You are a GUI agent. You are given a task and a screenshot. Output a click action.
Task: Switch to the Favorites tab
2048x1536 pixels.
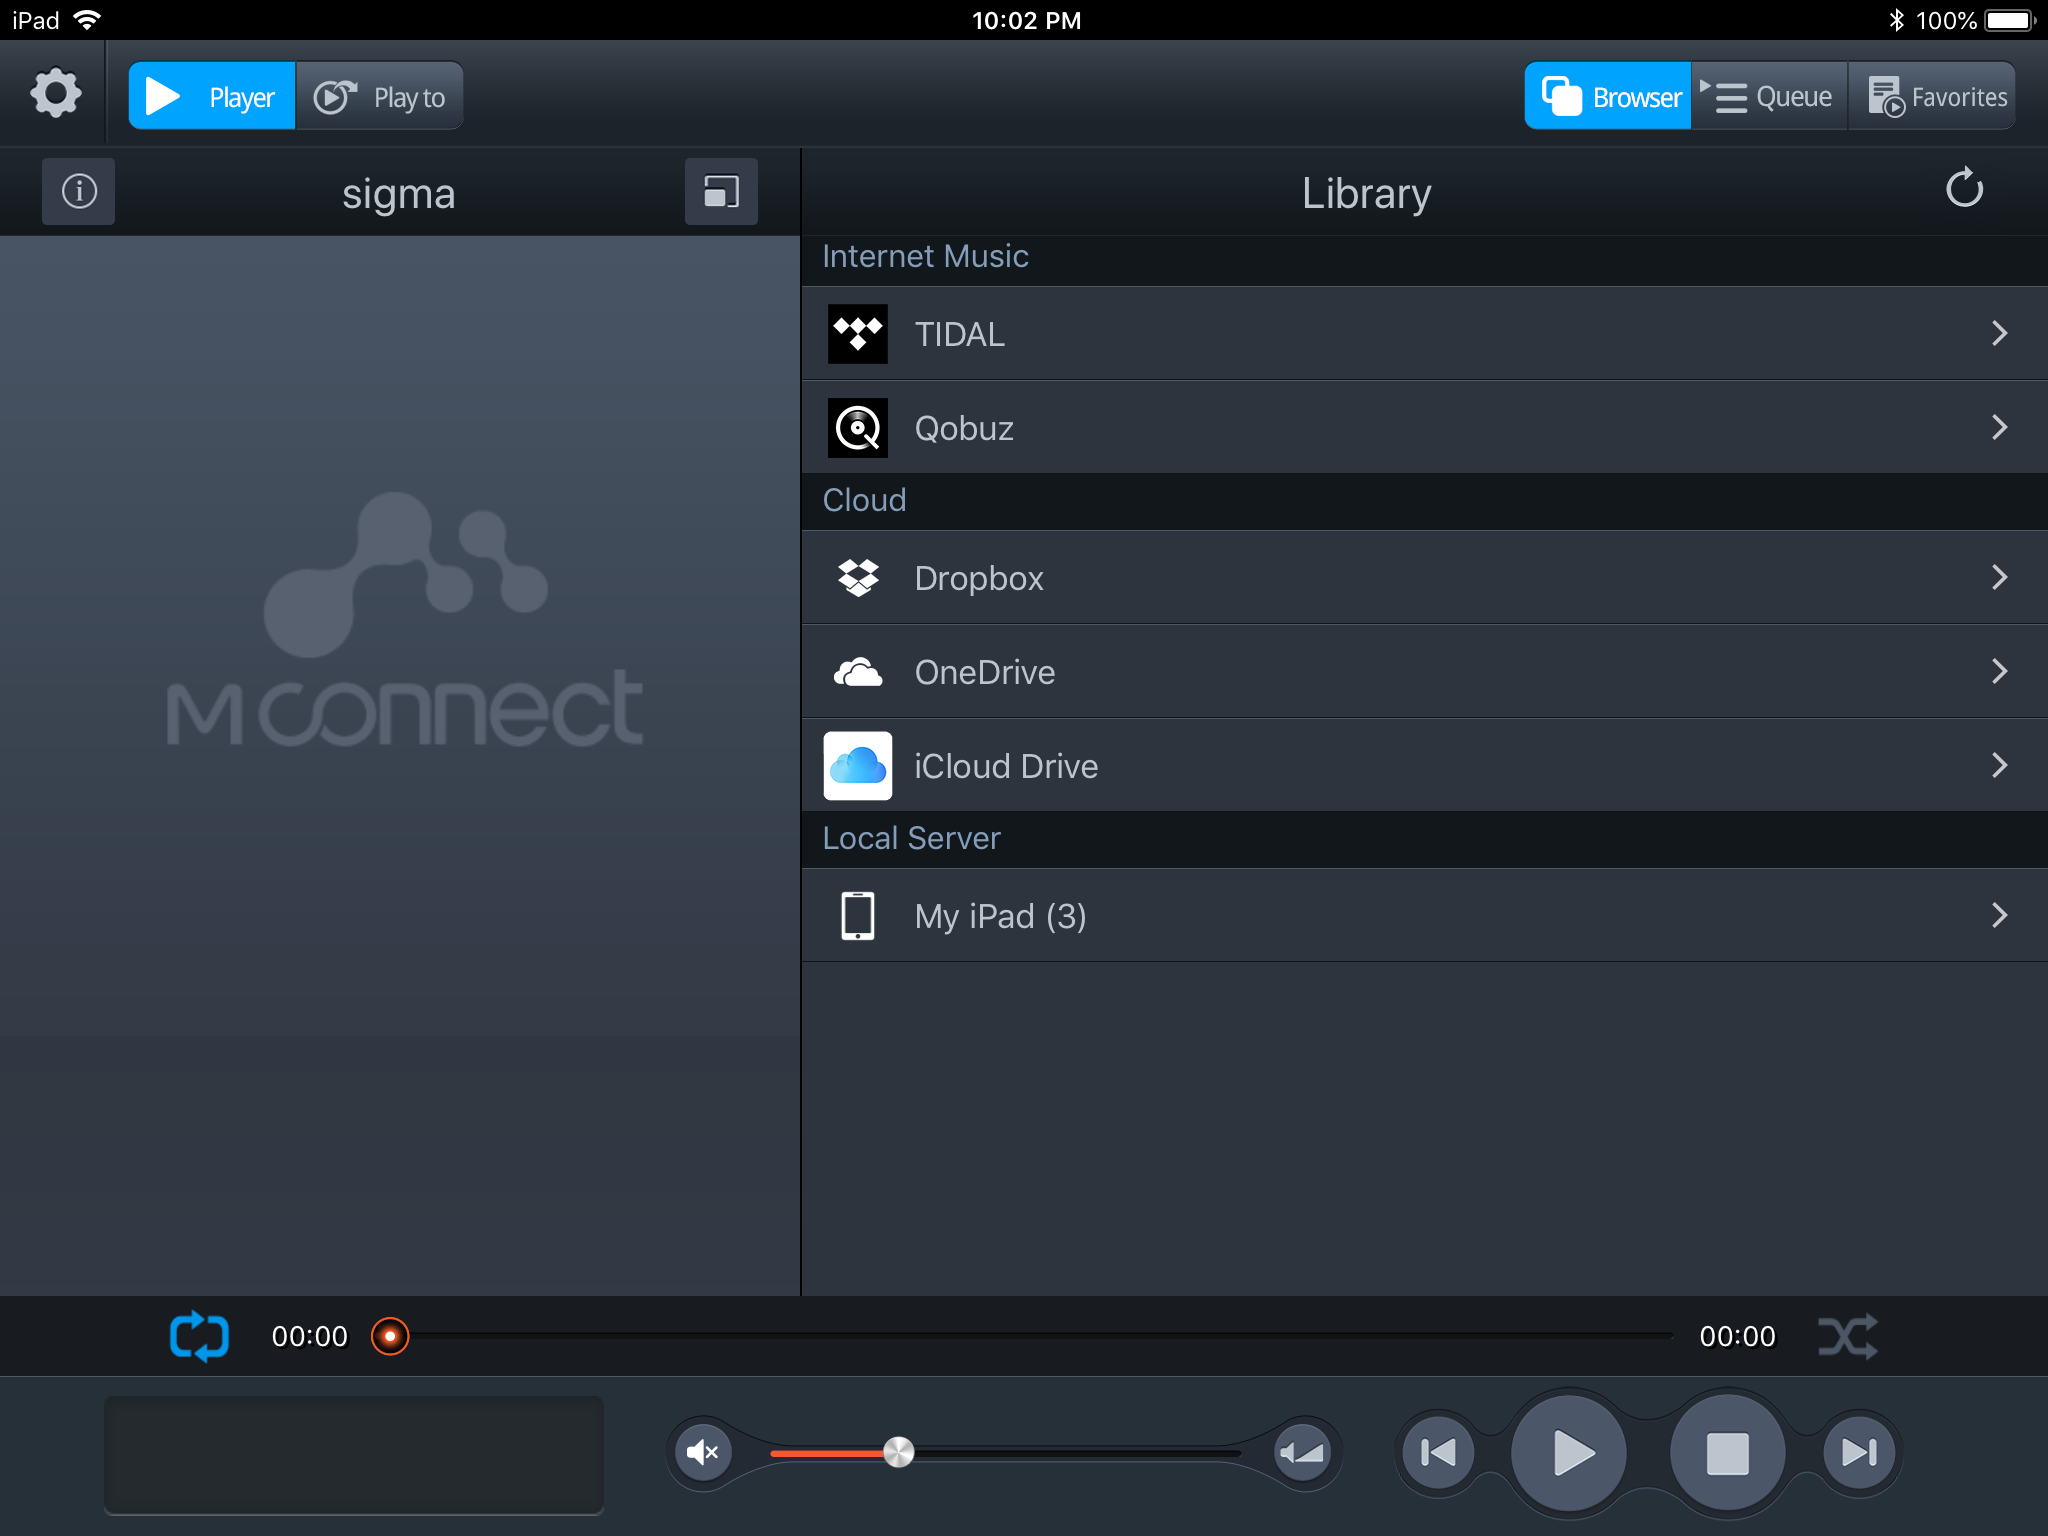click(x=1936, y=97)
